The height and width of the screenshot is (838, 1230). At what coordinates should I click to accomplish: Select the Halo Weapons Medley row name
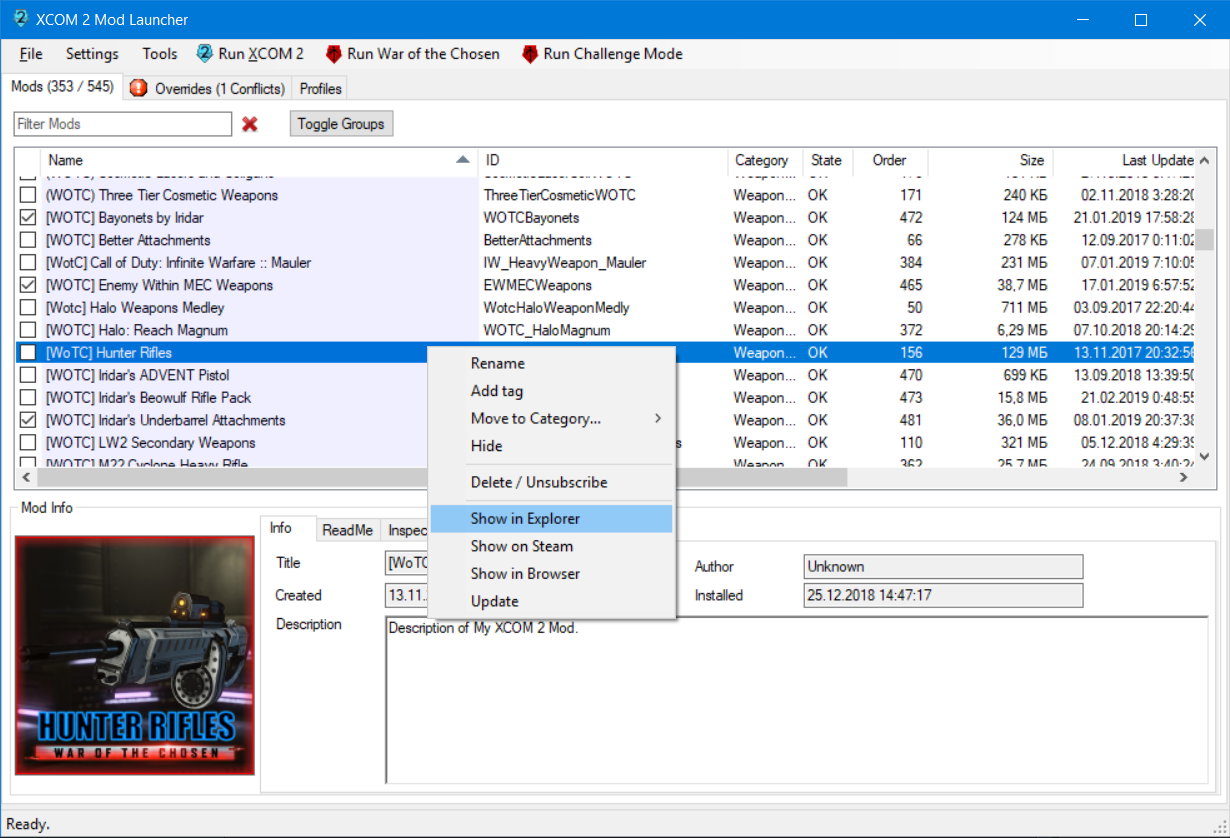135,308
